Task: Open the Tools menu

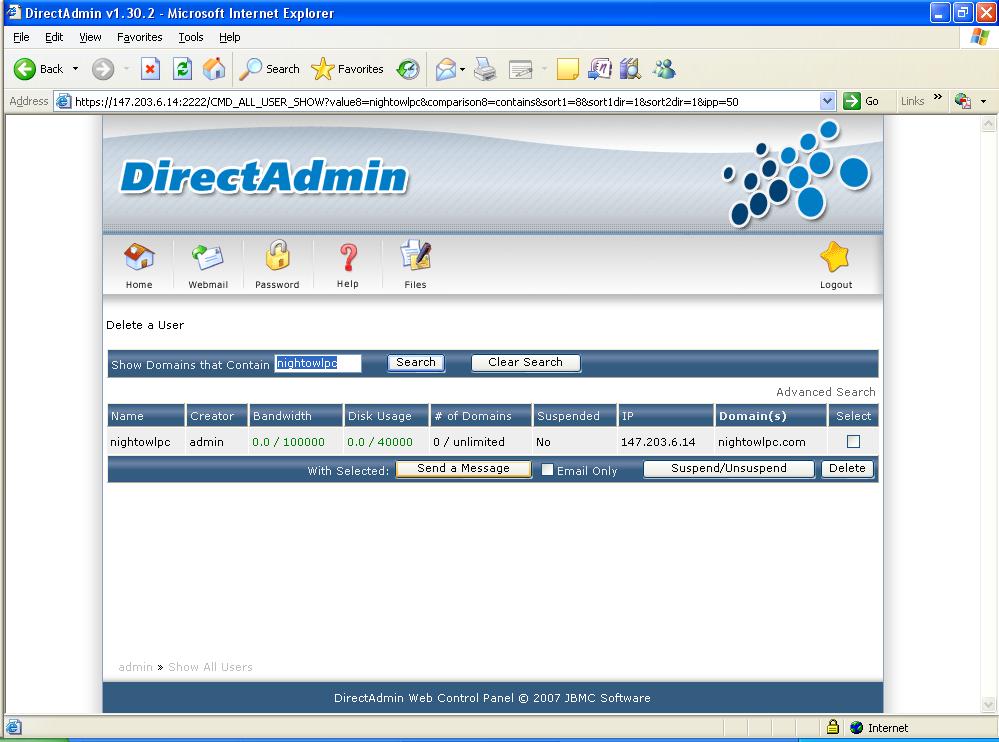Action: point(190,37)
